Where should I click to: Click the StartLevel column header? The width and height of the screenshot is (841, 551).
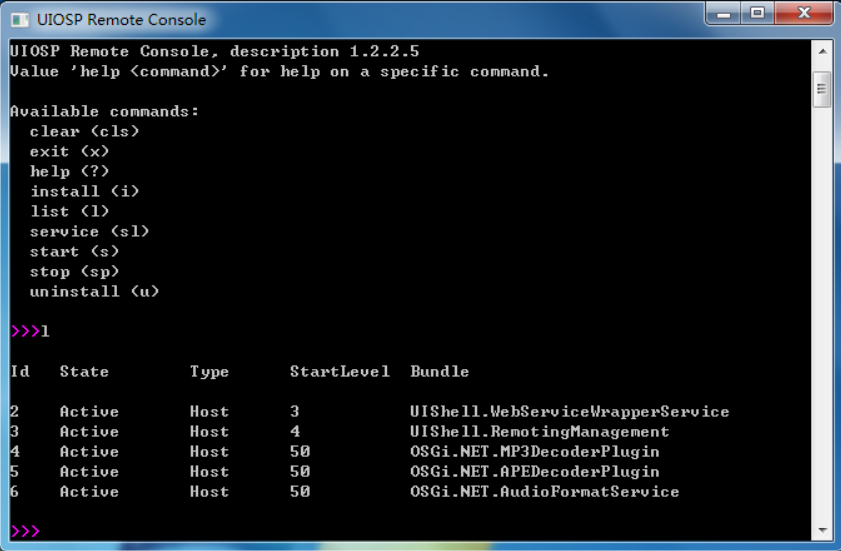coord(340,371)
